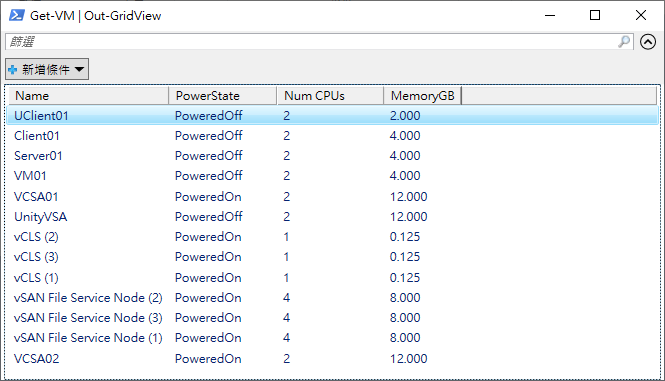The image size is (665, 381).
Task: Click the 8.000 memory of vSAN Node (1)
Action: (x=405, y=338)
